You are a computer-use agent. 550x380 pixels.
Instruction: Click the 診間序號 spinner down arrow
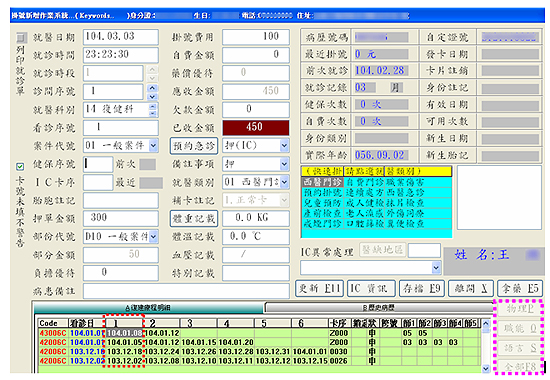153,96
